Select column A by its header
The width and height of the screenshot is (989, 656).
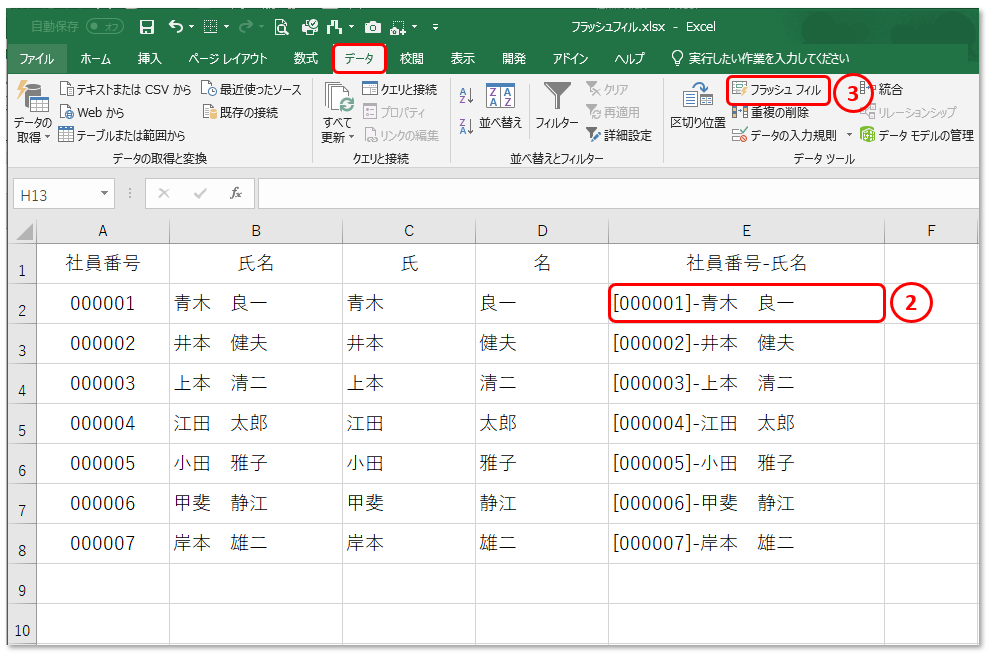[x=103, y=231]
